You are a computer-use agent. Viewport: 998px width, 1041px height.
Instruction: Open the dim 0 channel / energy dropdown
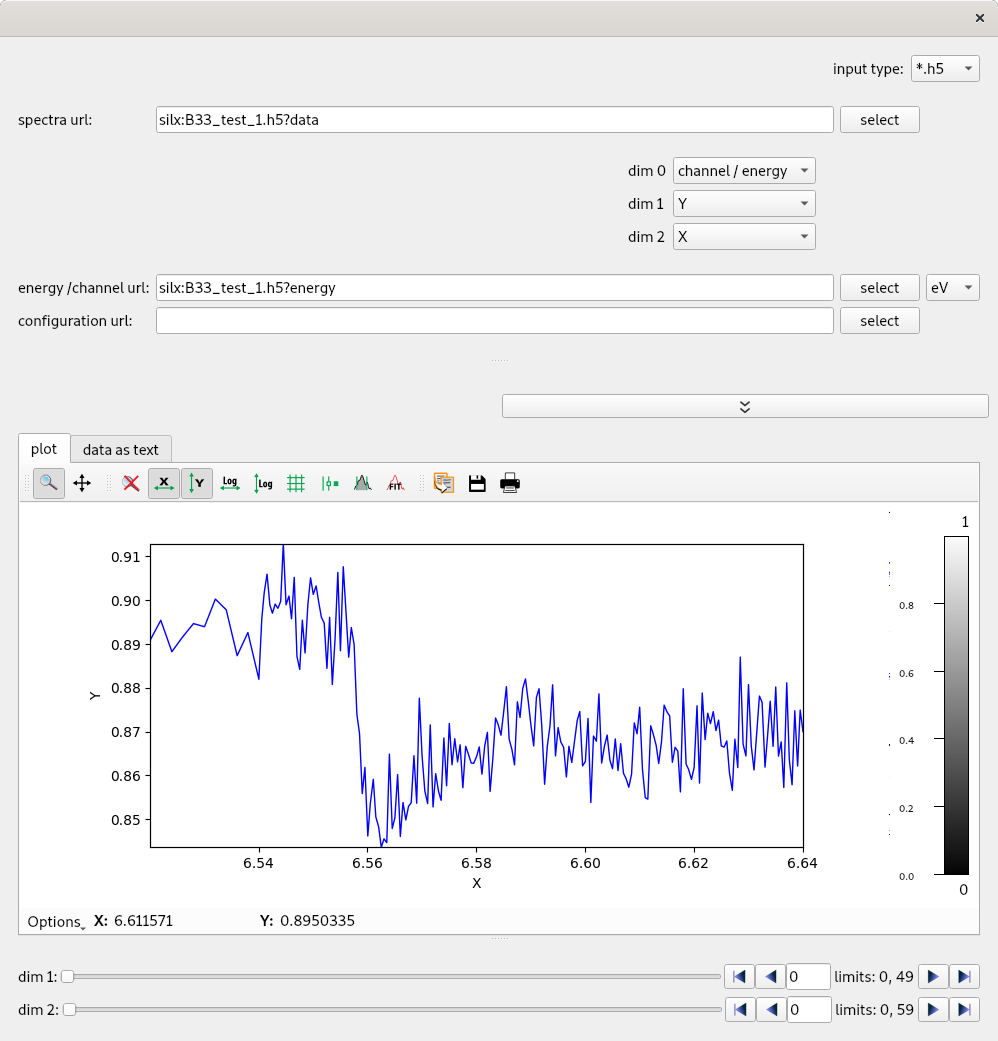744,171
